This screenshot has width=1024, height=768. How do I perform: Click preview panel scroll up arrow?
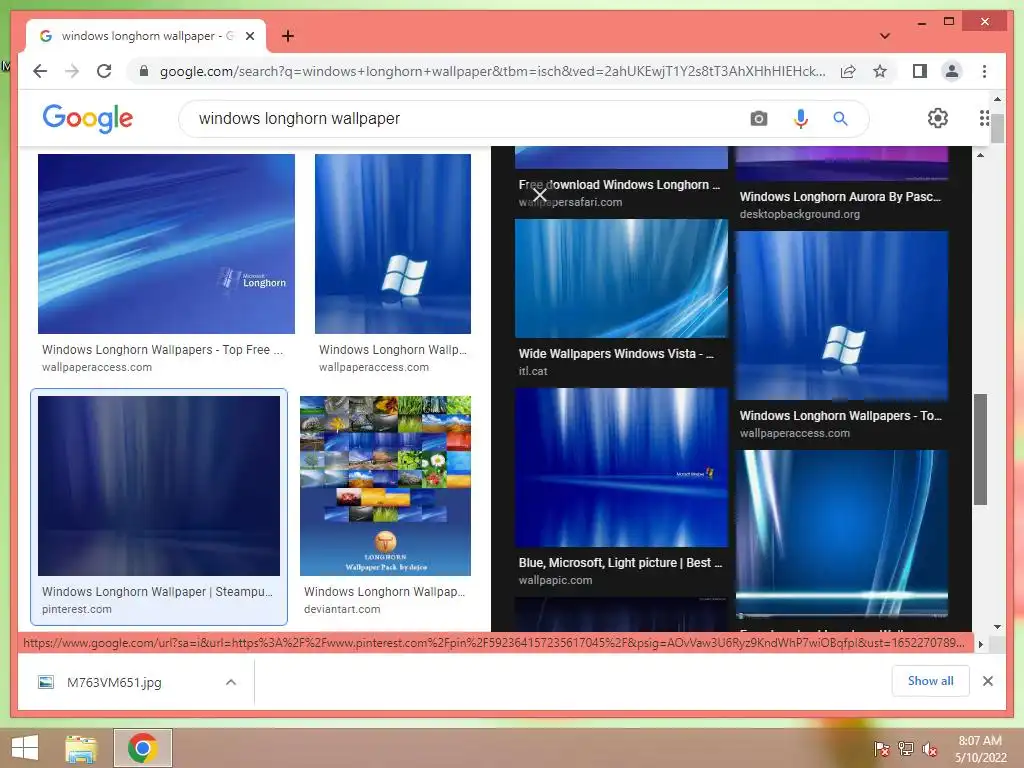click(x=980, y=154)
